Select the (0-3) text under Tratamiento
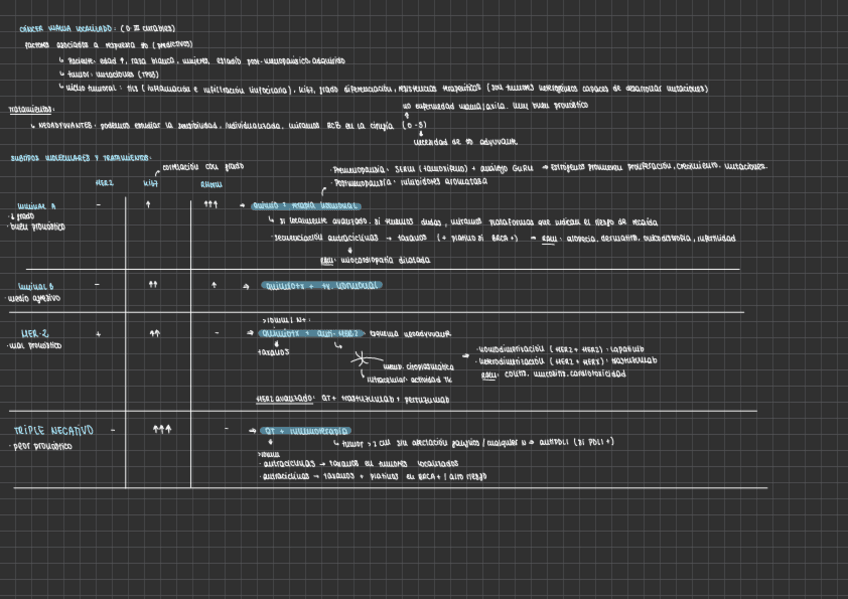Viewport: 848px width, 599px height. pyautogui.click(x=413, y=126)
